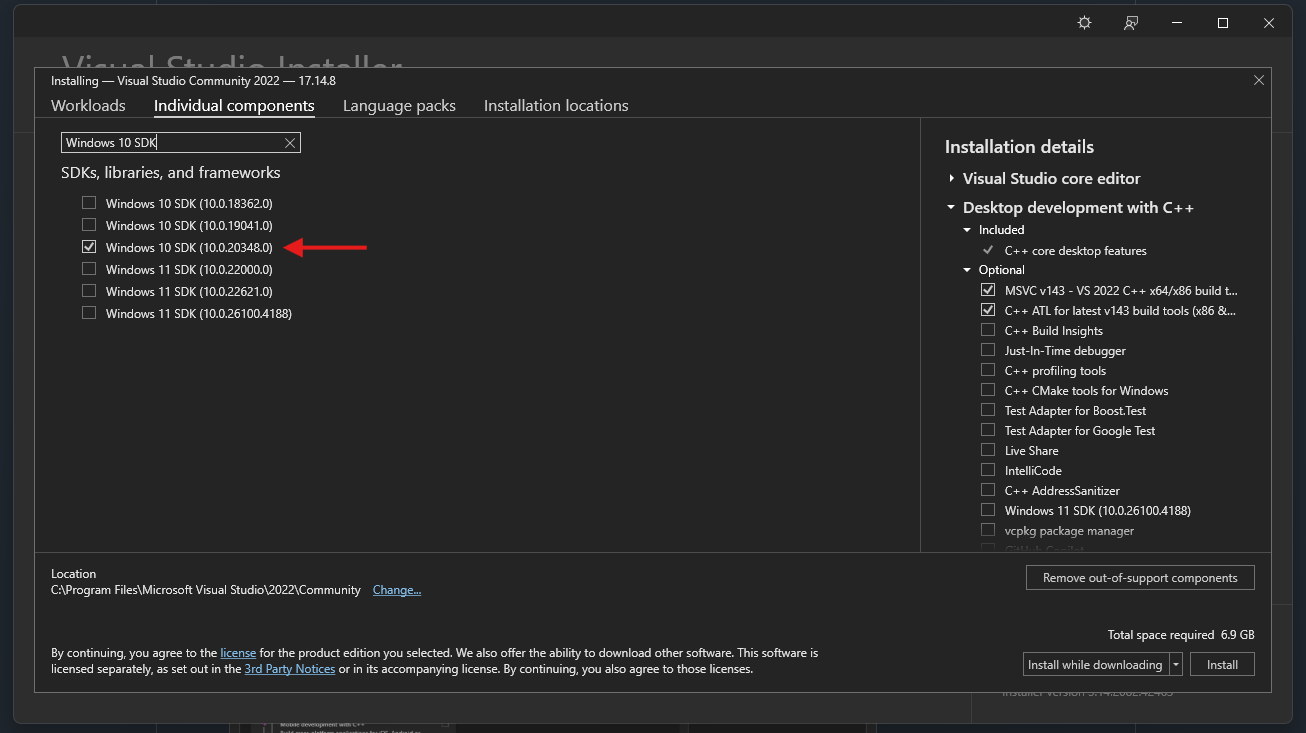Image resolution: width=1306 pixels, height=733 pixels.
Task: Enable IntelliCode option
Action: 988,470
